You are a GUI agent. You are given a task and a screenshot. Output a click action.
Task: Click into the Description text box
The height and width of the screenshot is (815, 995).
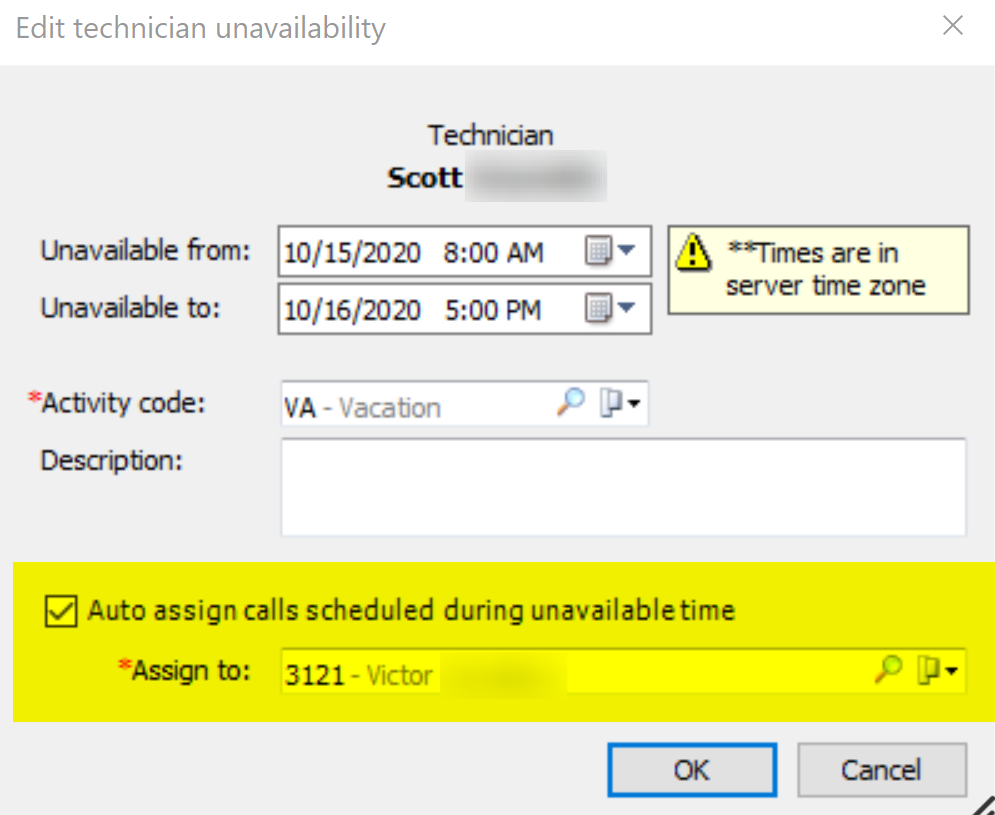click(624, 487)
